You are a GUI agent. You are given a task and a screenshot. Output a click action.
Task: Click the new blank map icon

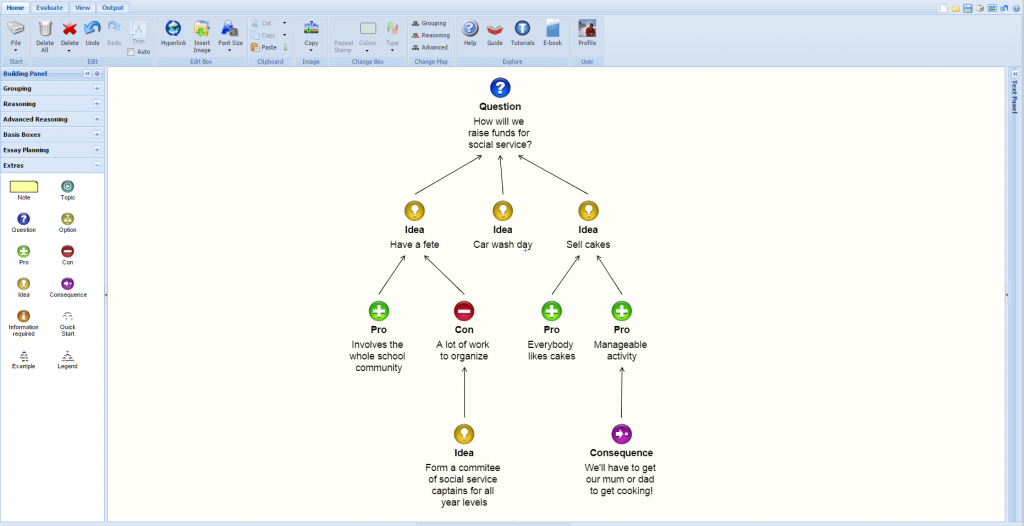[944, 8]
